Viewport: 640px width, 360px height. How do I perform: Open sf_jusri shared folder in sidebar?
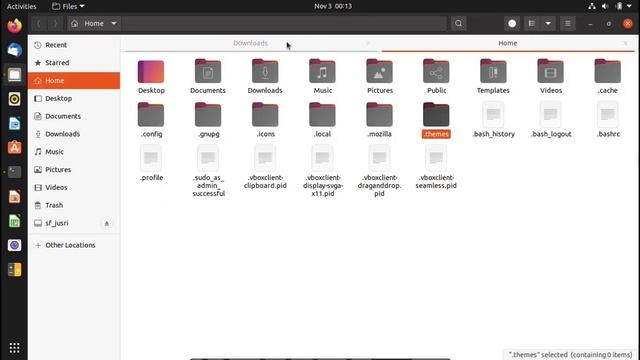[x=74, y=223]
